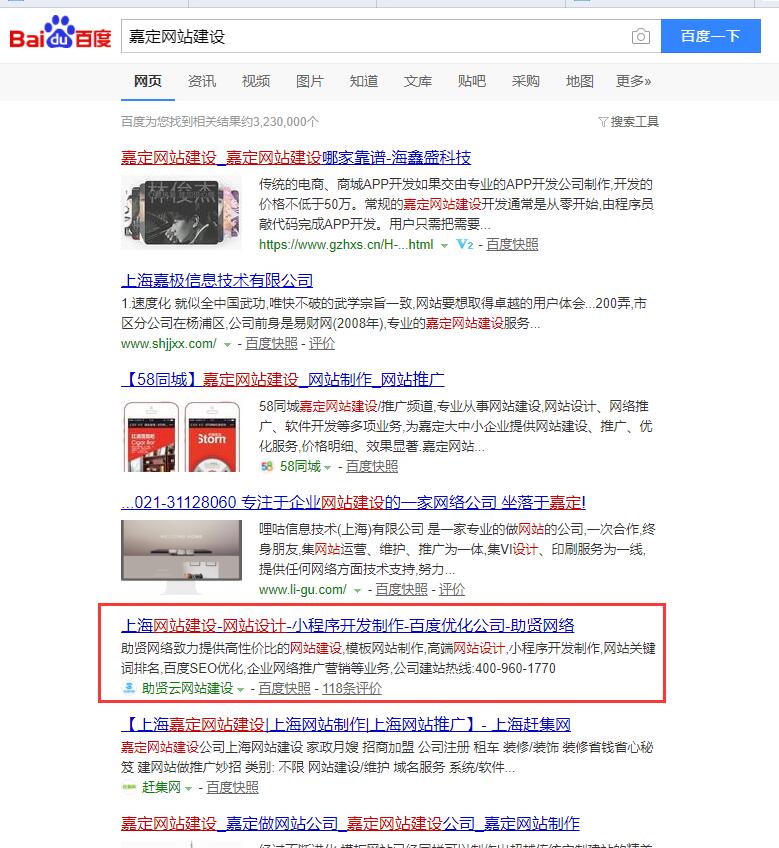The height and width of the screenshot is (848, 779).
Task: Expand dropdown arrow next to 助贤云网站建设
Action: pyautogui.click(x=240, y=690)
